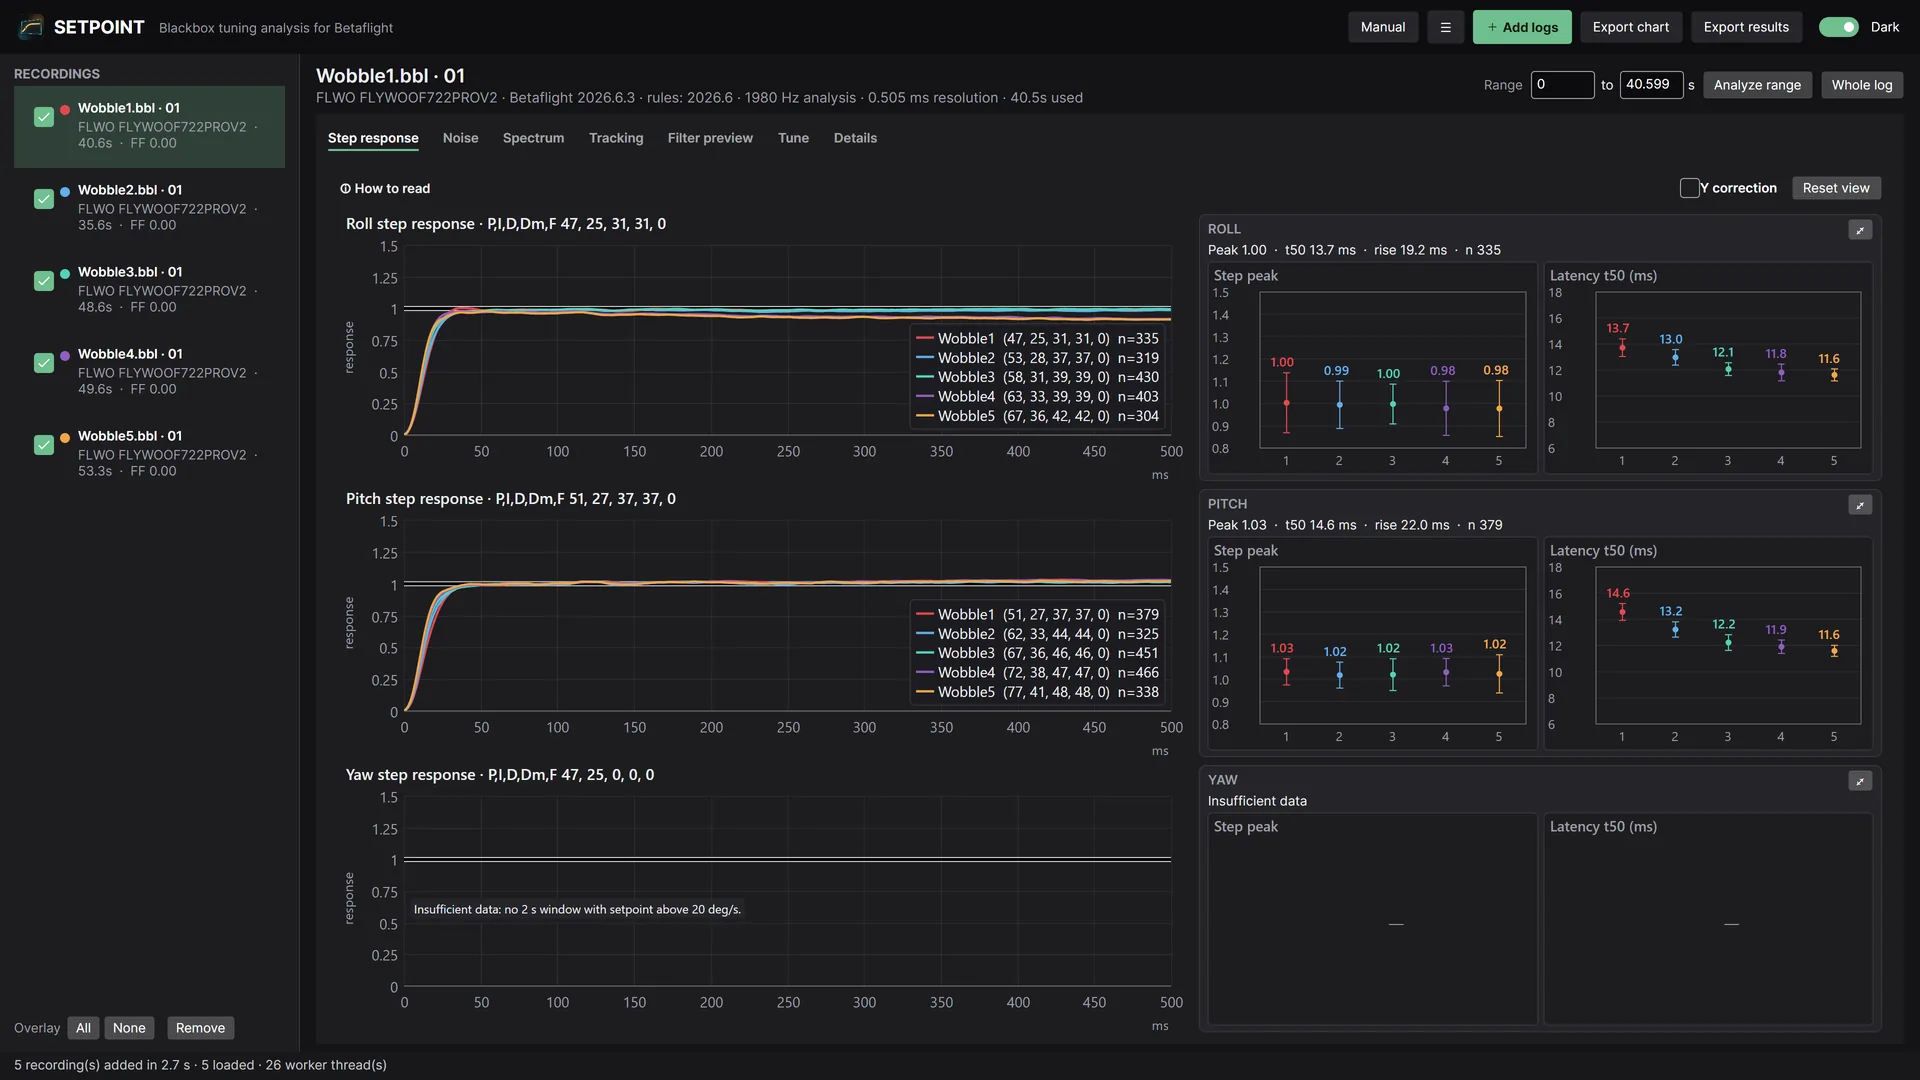Image resolution: width=1920 pixels, height=1080 pixels.
Task: Click the blue color dot for Wobble2.bbl
Action: (65, 191)
